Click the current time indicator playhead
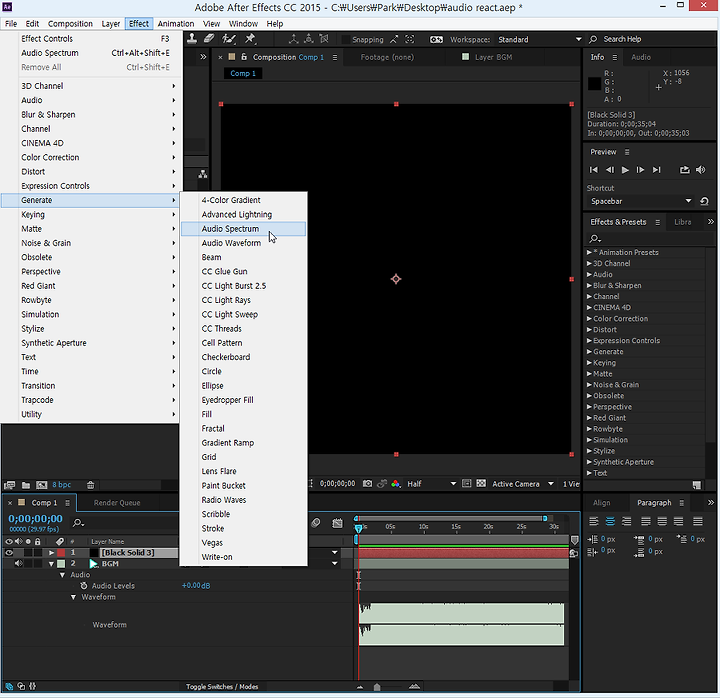Image resolution: width=720 pixels, height=698 pixels. [359, 528]
